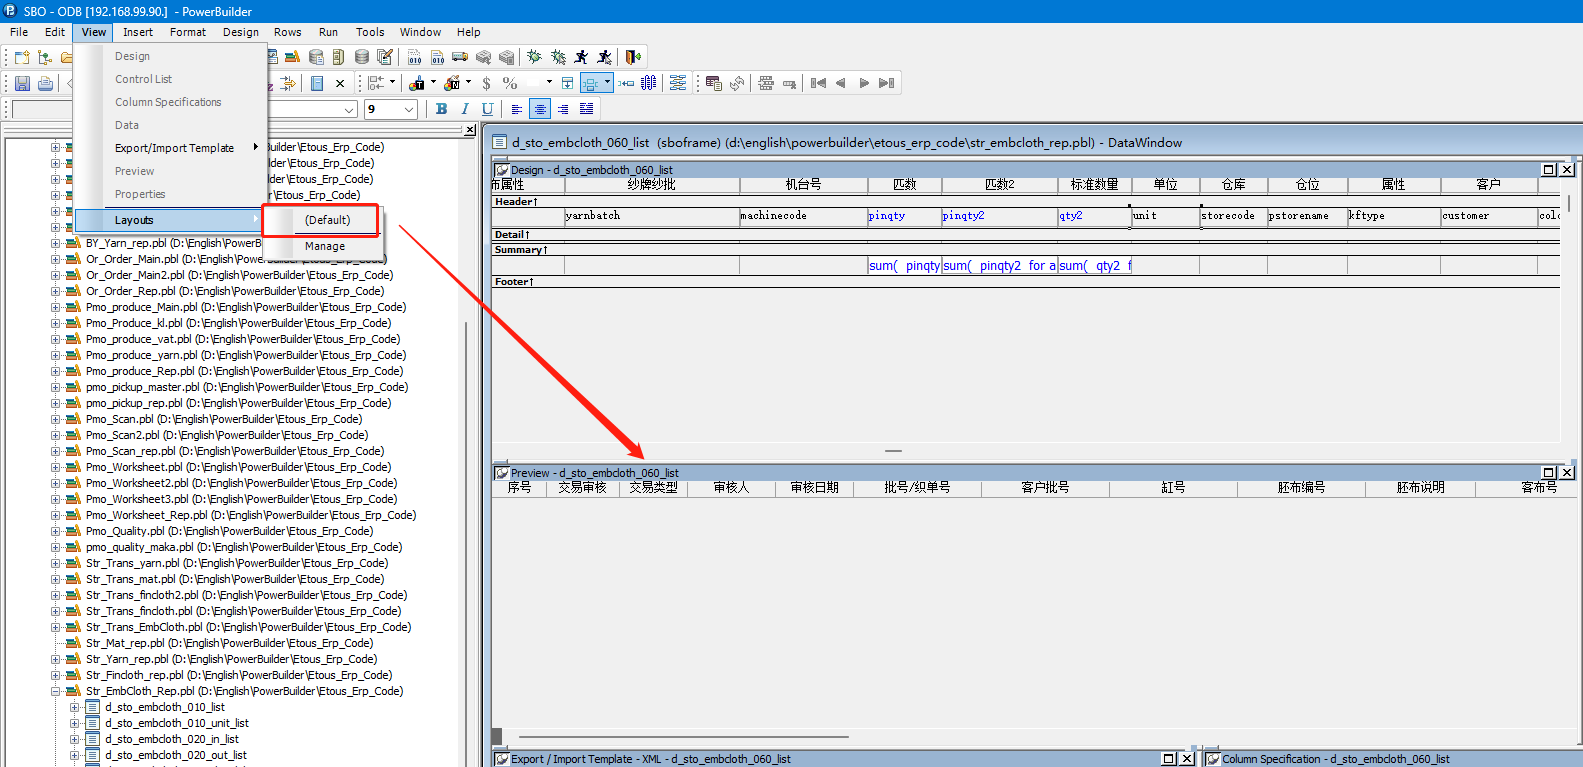Align text left in the format toolbar
The height and width of the screenshot is (767, 1583).
(517, 109)
